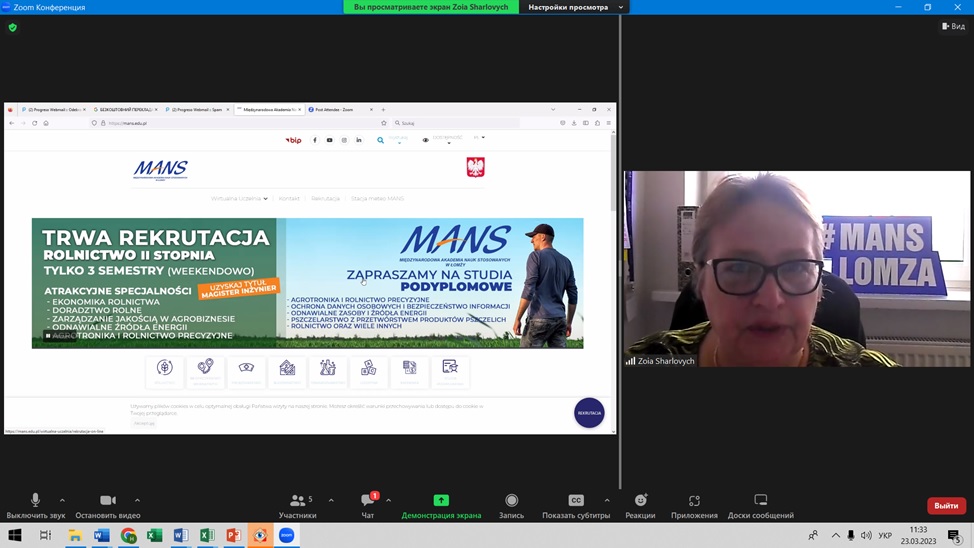Go back in the shared browser

pos(12,123)
